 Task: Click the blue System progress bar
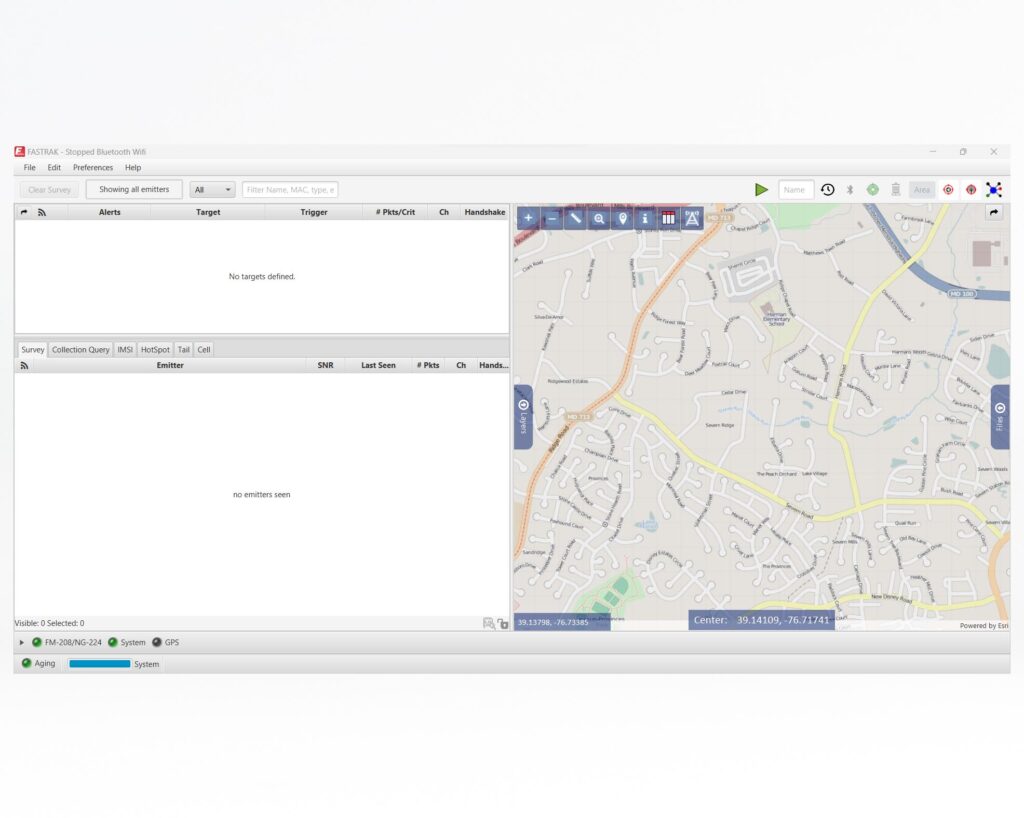99,664
